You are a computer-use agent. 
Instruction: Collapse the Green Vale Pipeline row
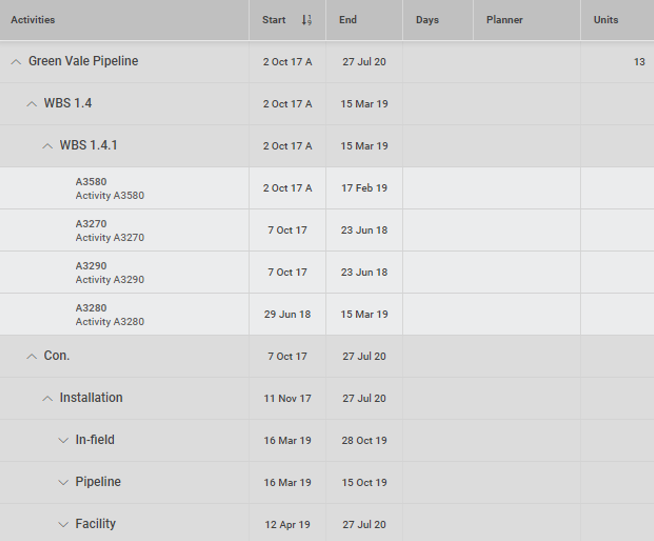pos(15,62)
